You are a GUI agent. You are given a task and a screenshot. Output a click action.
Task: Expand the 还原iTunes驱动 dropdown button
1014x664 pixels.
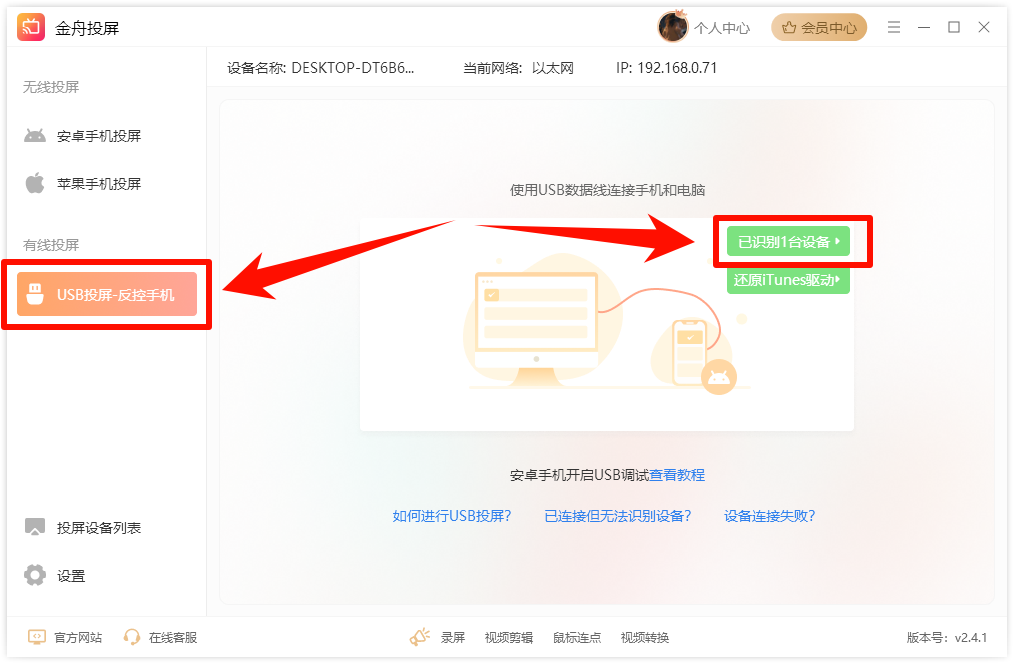[x=788, y=280]
